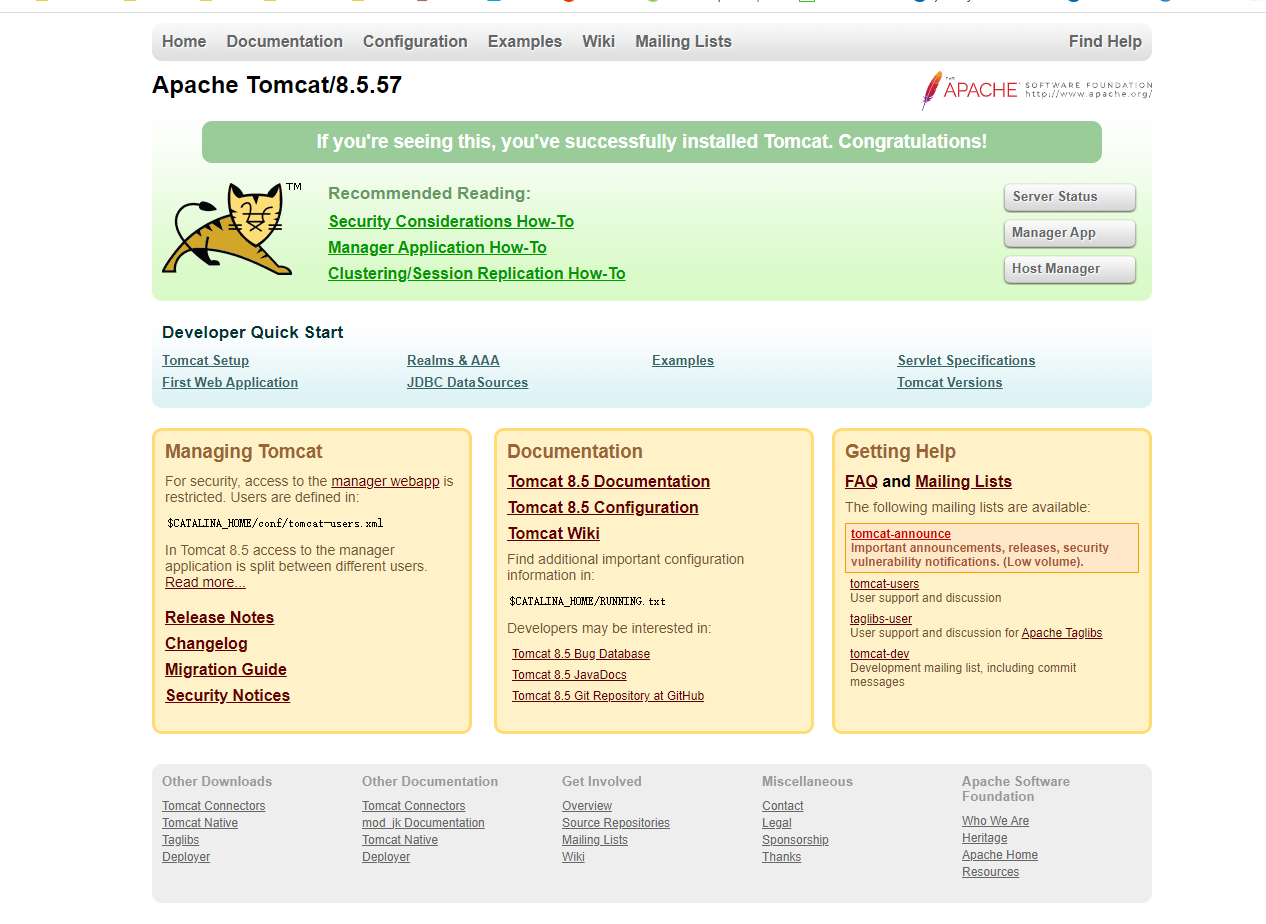
Task: Open Apache Home link
Action: [x=1000, y=855]
